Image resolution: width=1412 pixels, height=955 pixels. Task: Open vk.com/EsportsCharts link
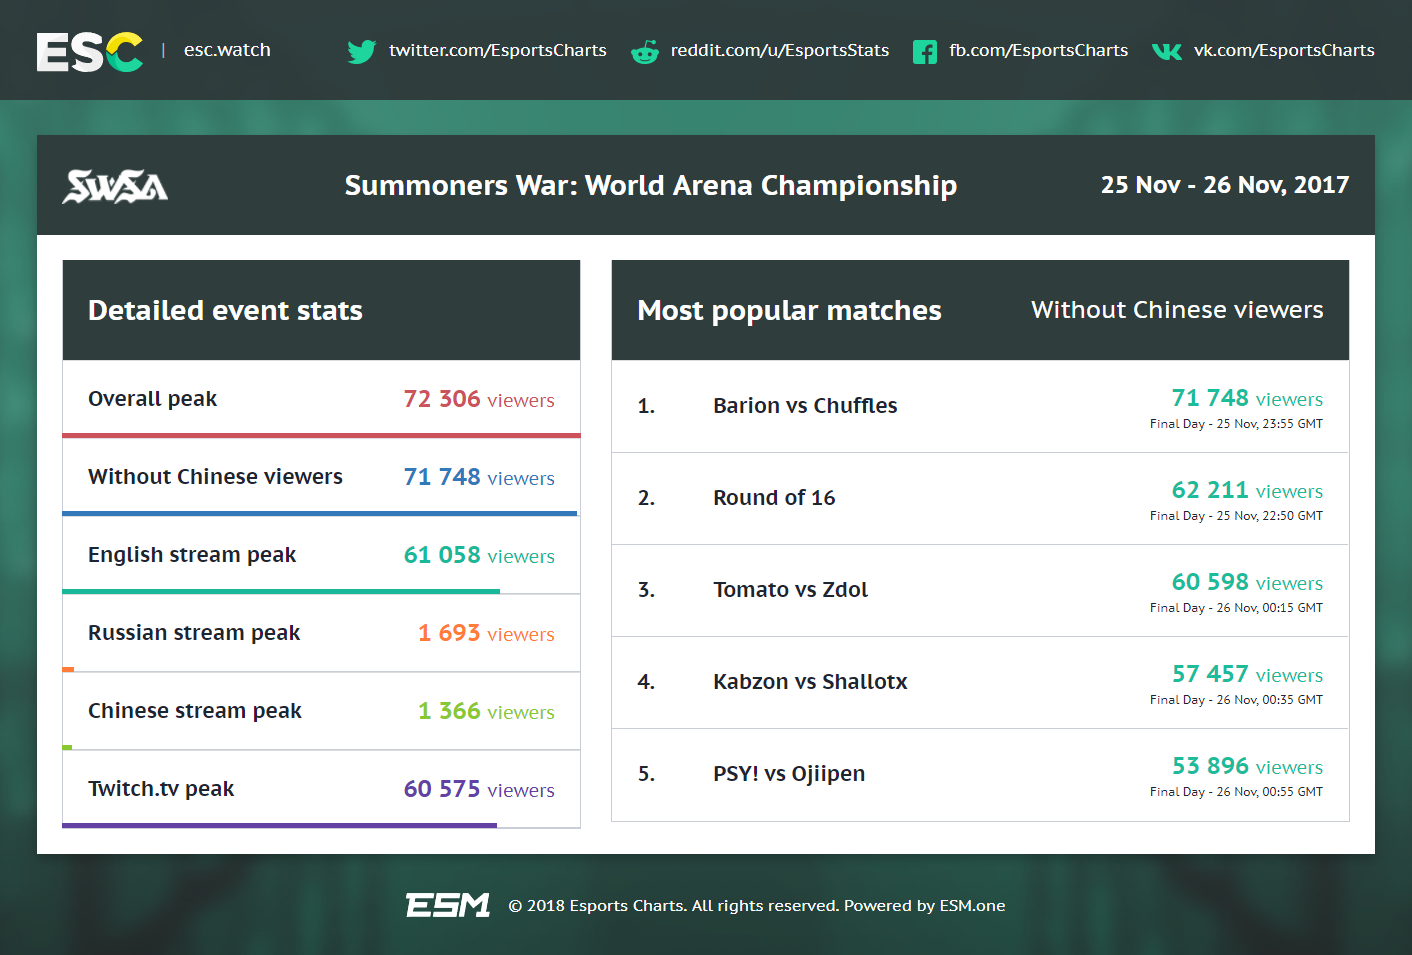tap(1283, 50)
